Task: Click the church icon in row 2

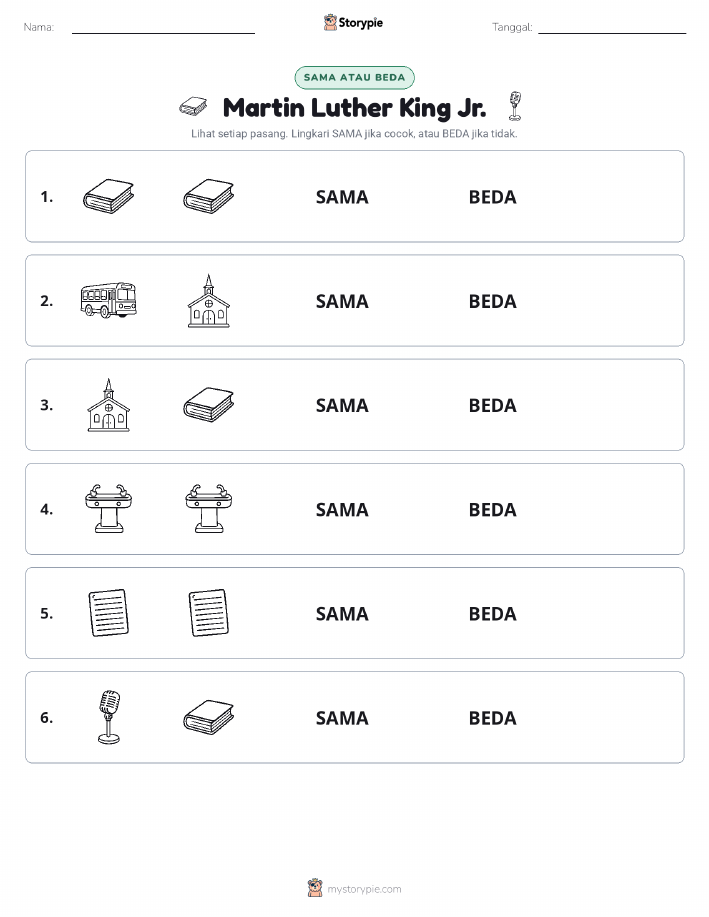Action: (209, 301)
